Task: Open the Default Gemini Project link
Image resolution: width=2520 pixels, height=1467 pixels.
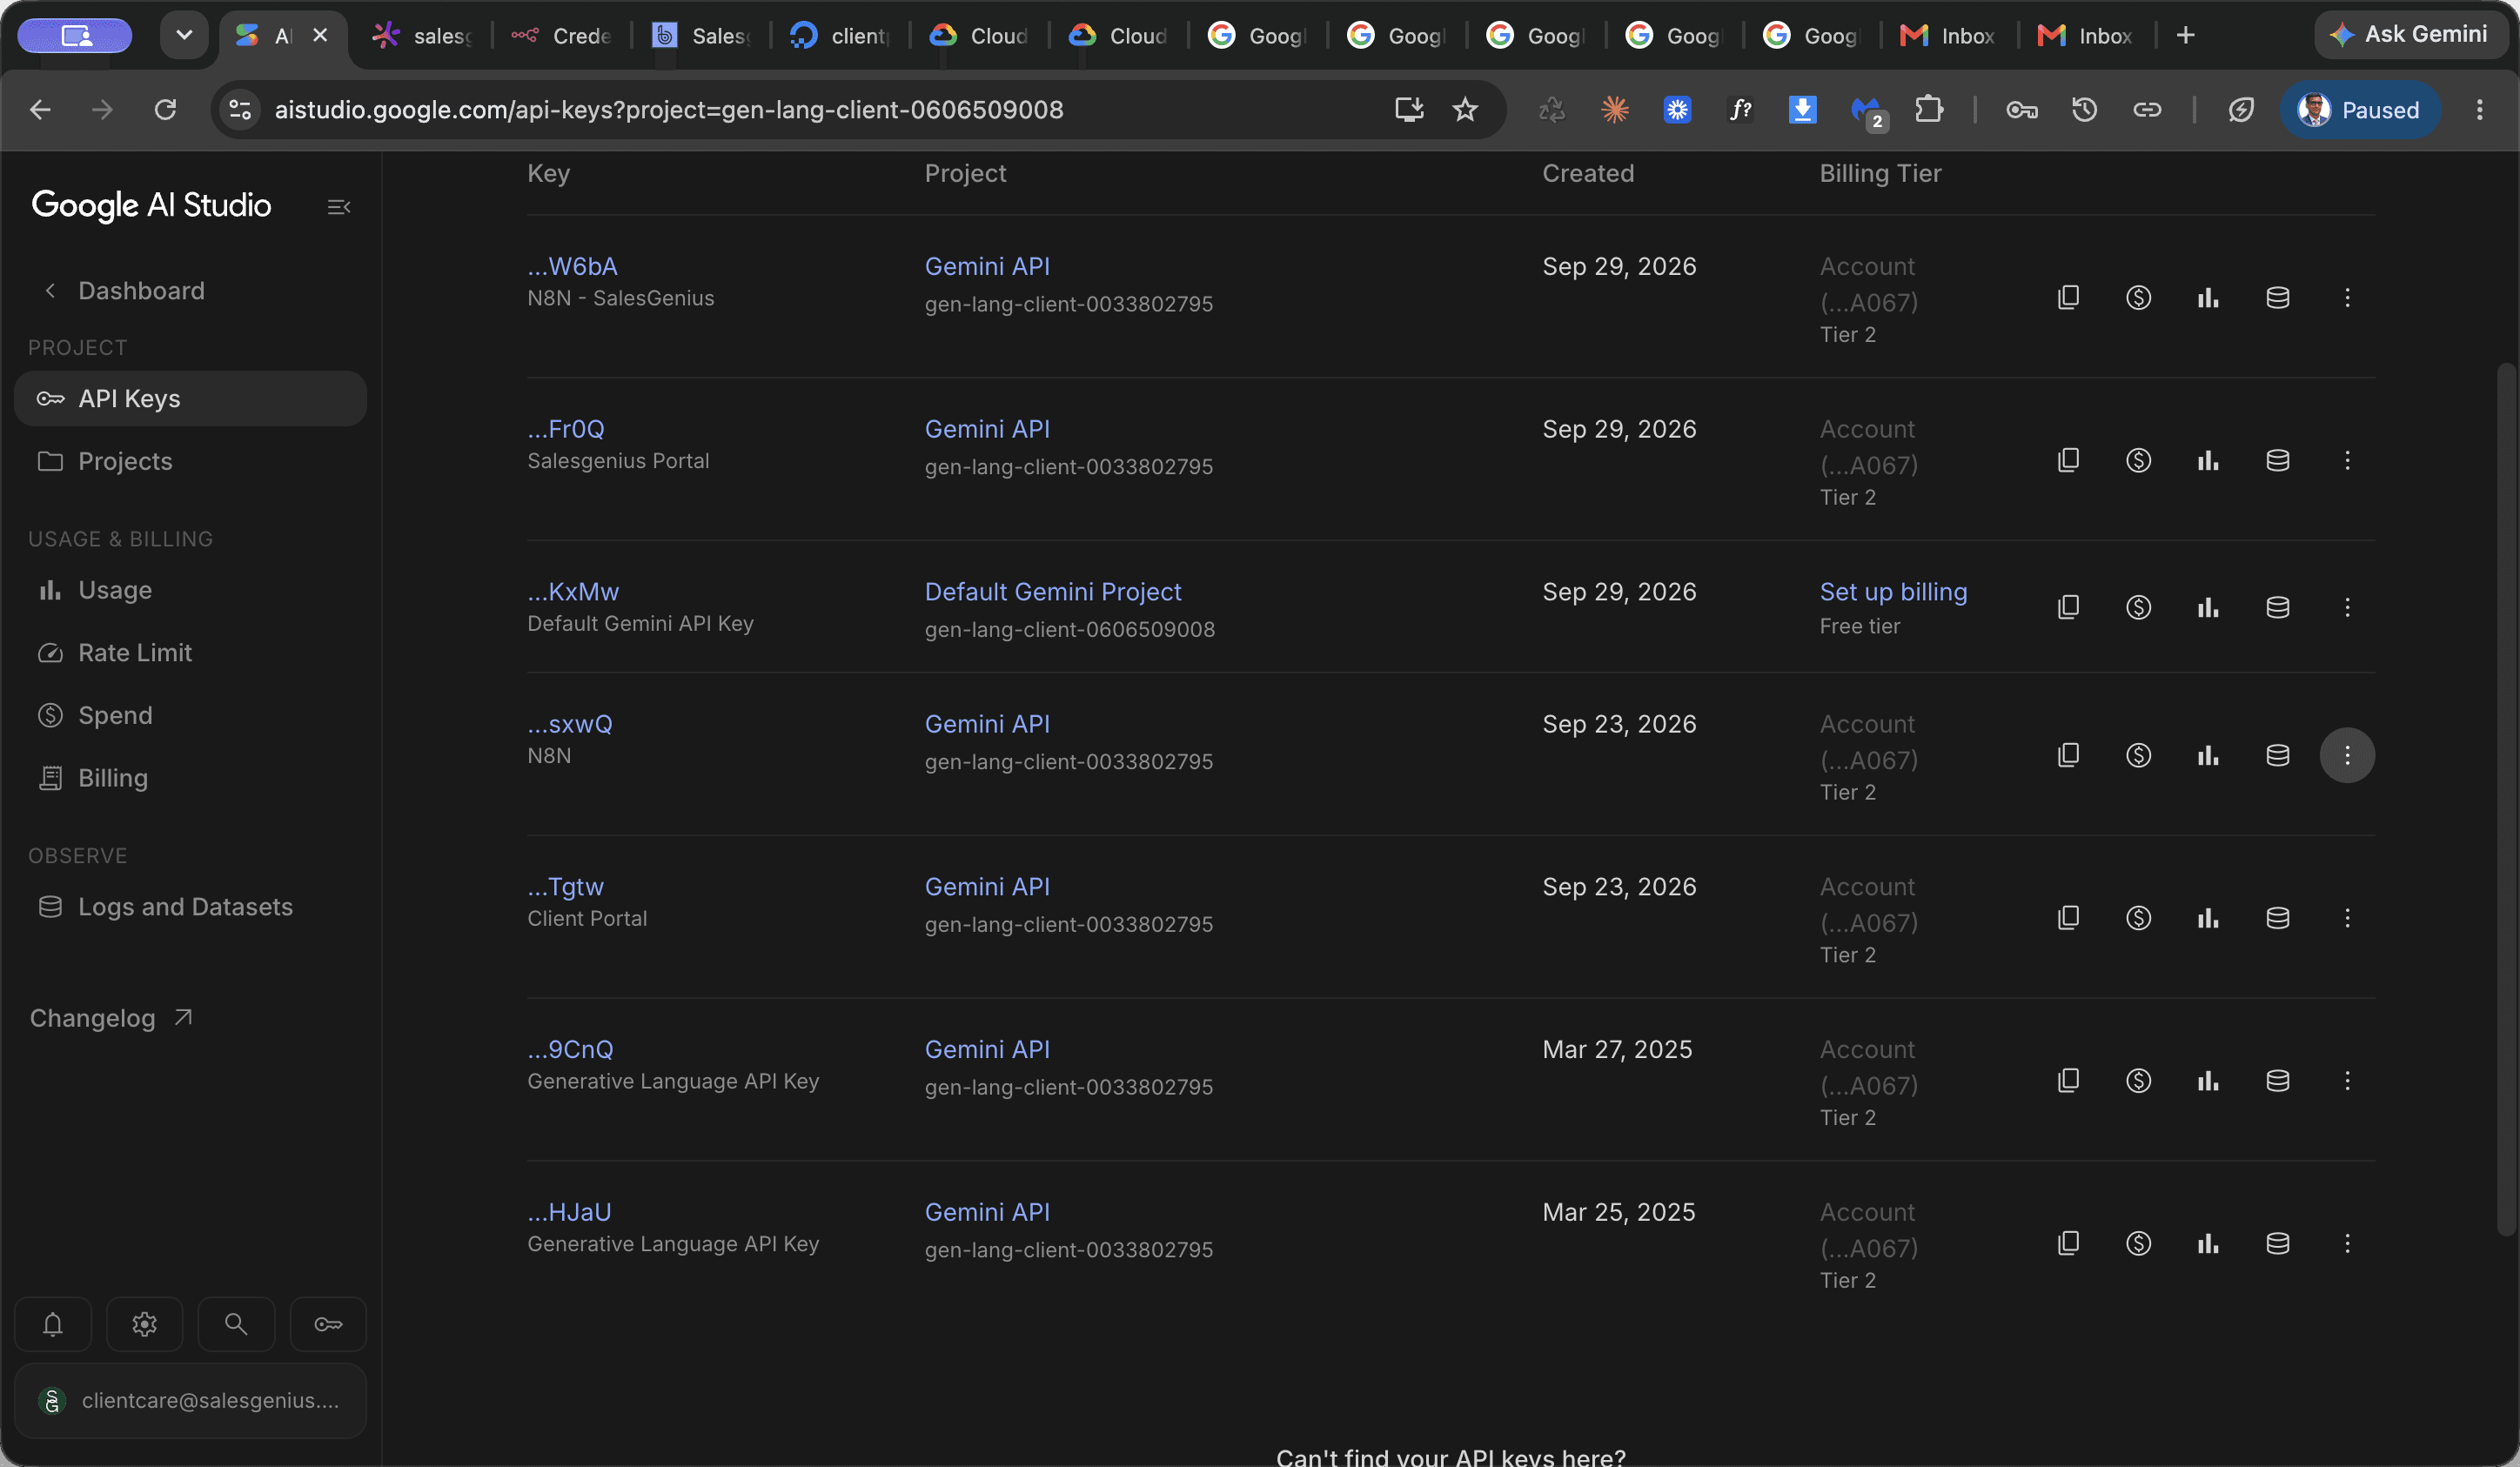Action: coord(1053,592)
